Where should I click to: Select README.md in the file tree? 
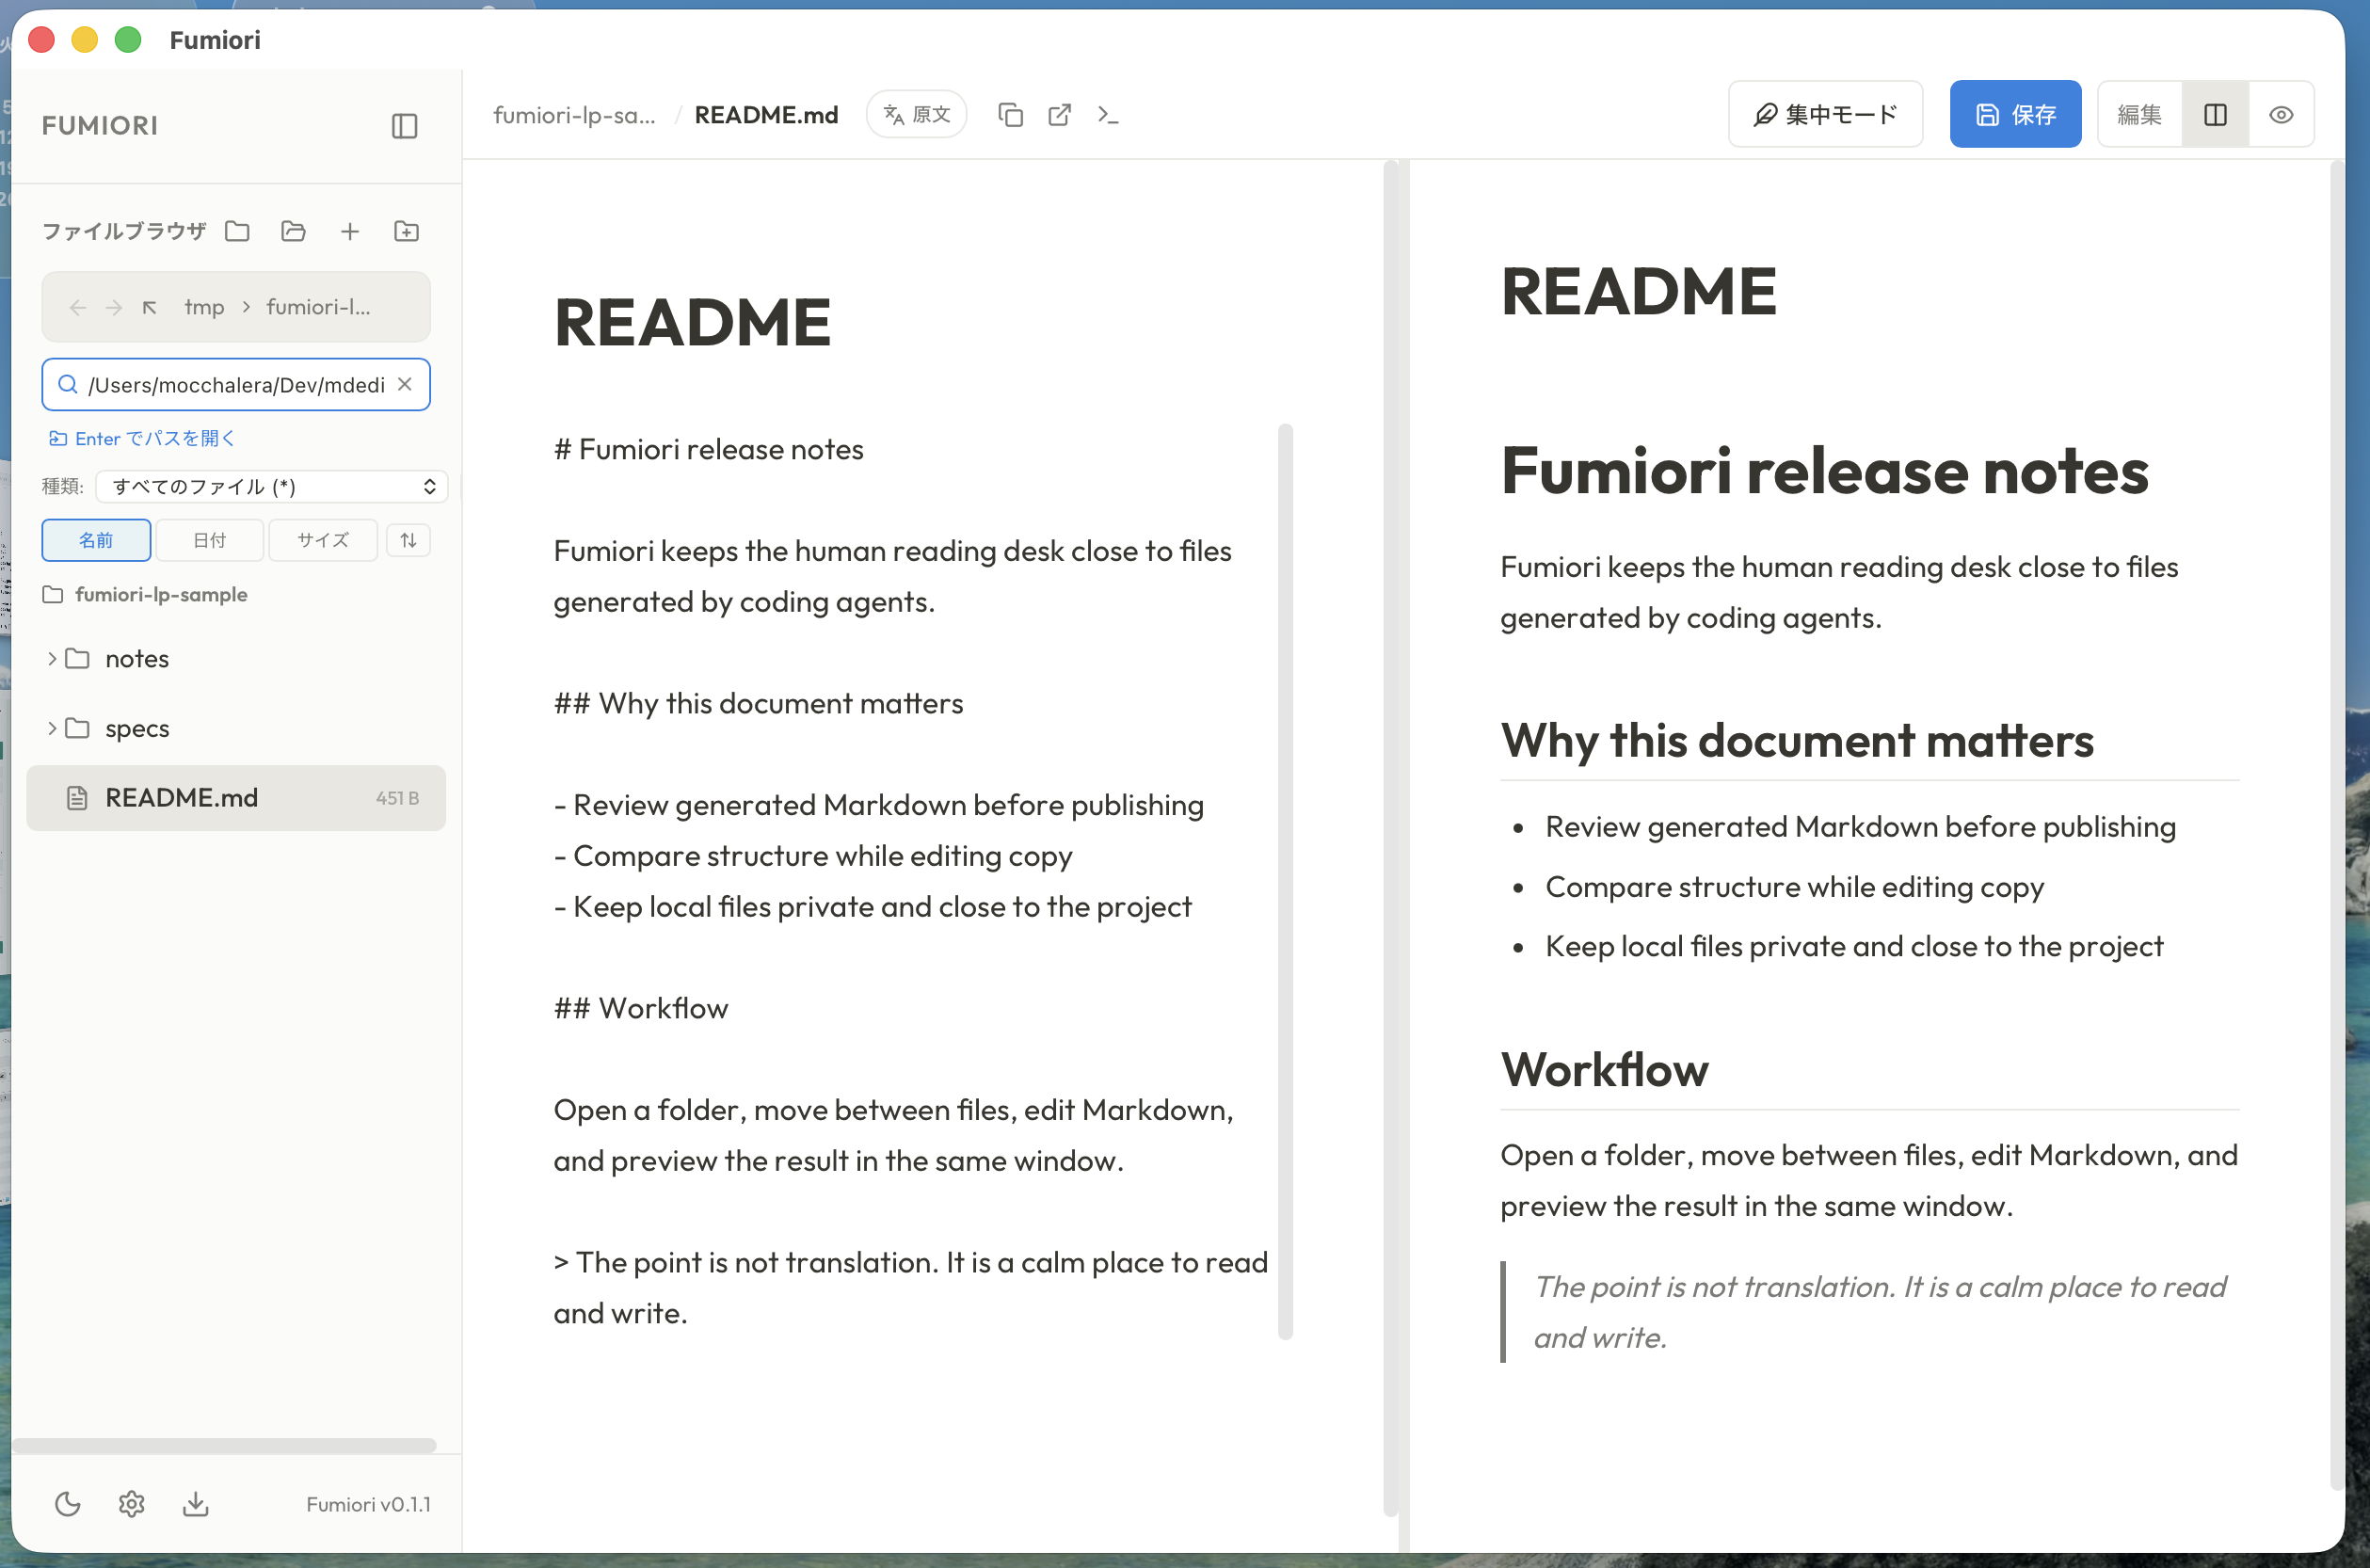(x=236, y=798)
